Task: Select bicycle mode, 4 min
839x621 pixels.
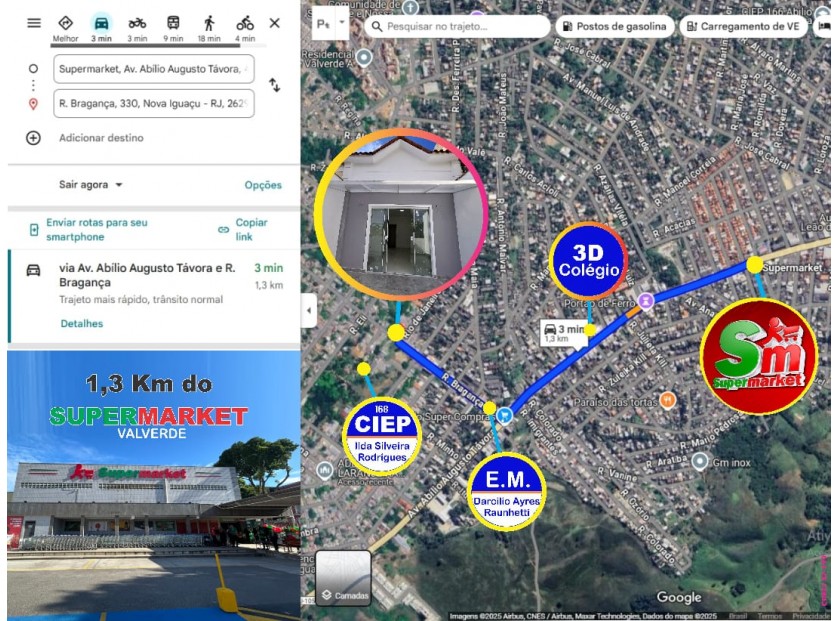Action: coord(245,28)
